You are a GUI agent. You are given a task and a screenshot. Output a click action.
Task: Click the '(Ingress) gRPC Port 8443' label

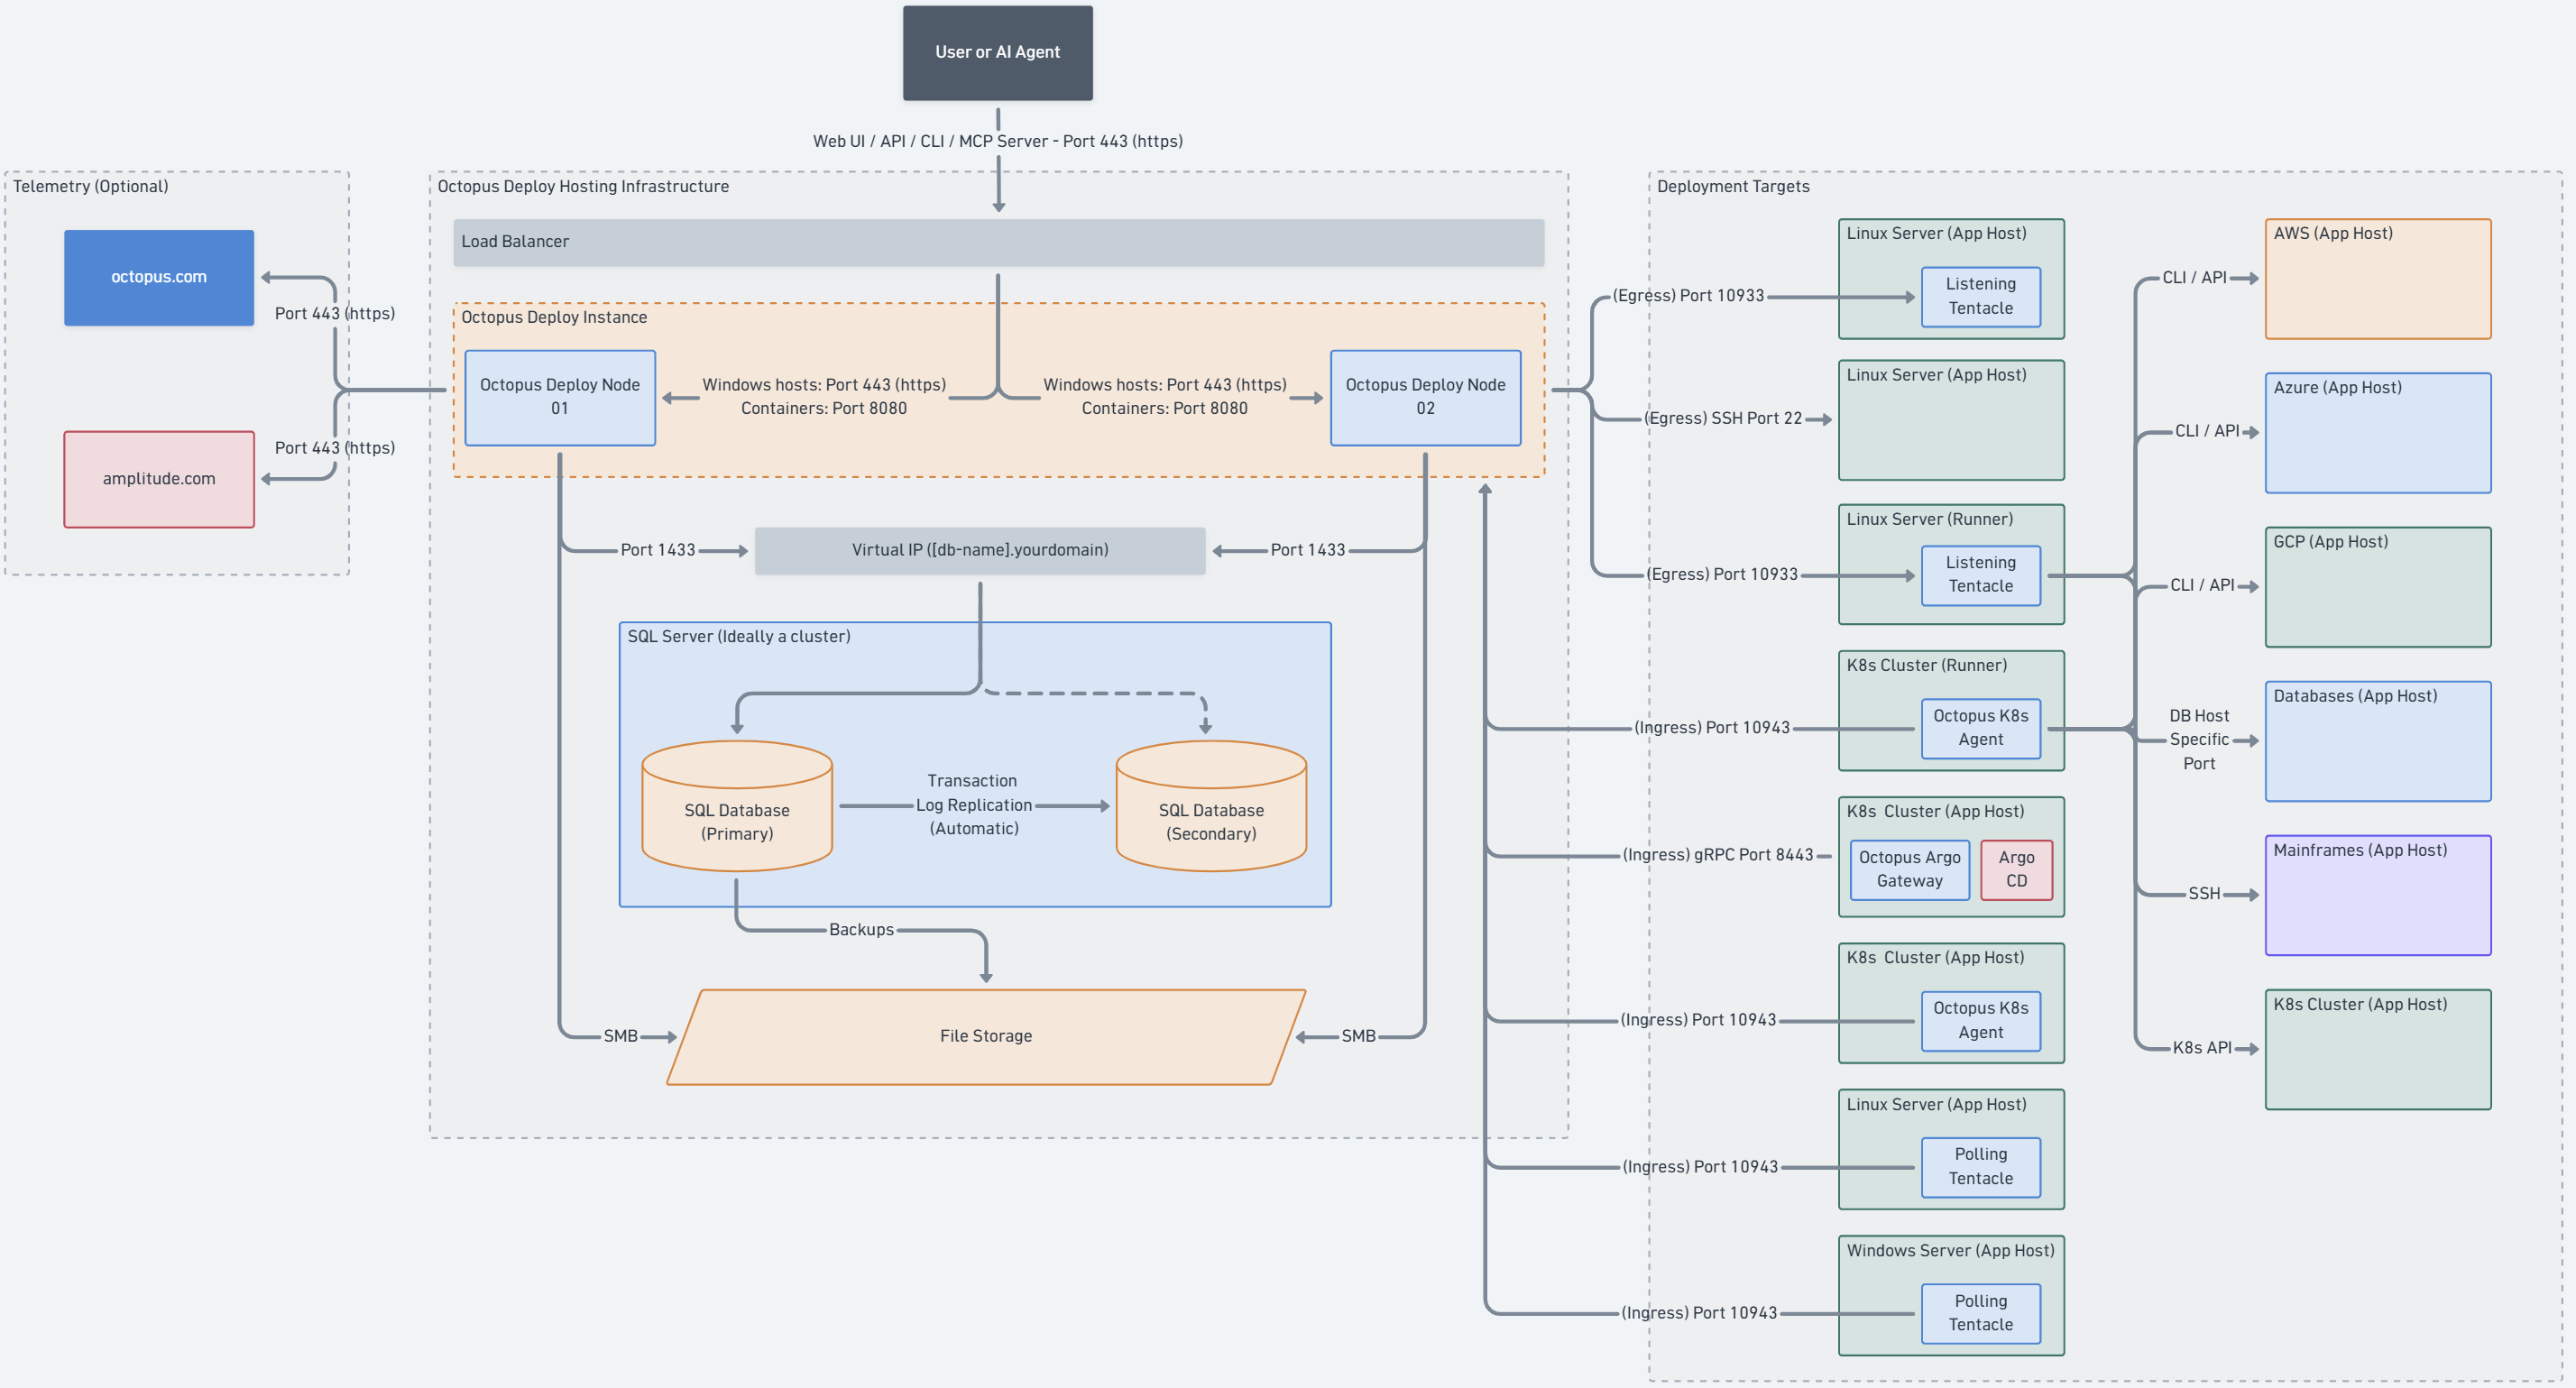1717,856
